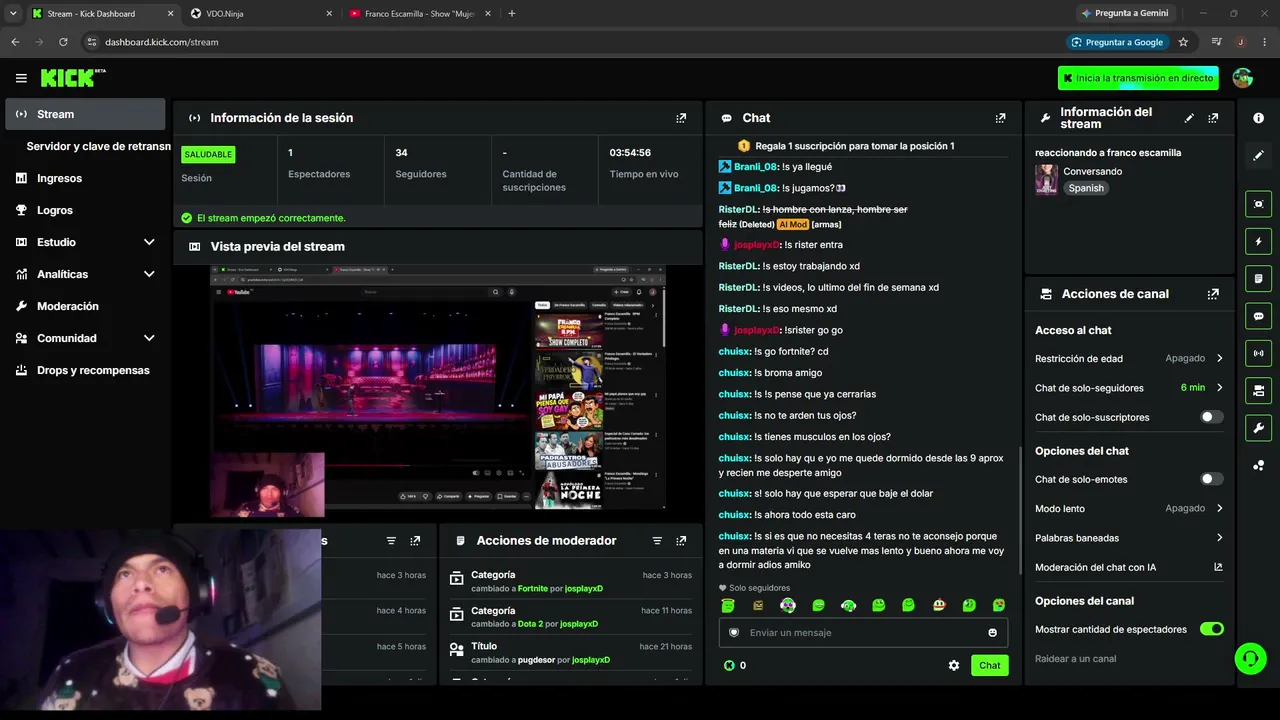Pop out the Chat panel
This screenshot has width=1280, height=720.
tap(1000, 118)
